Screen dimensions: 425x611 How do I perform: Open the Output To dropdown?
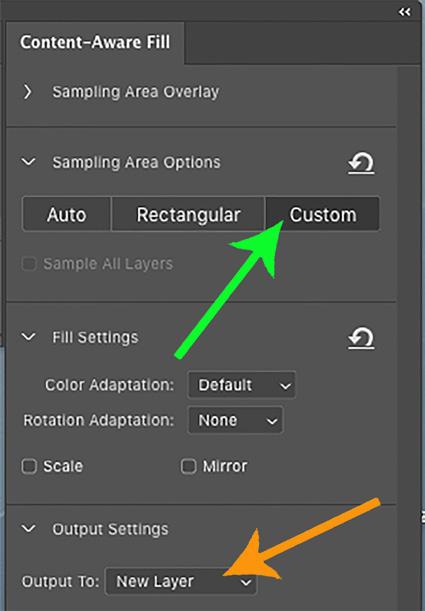point(181,582)
